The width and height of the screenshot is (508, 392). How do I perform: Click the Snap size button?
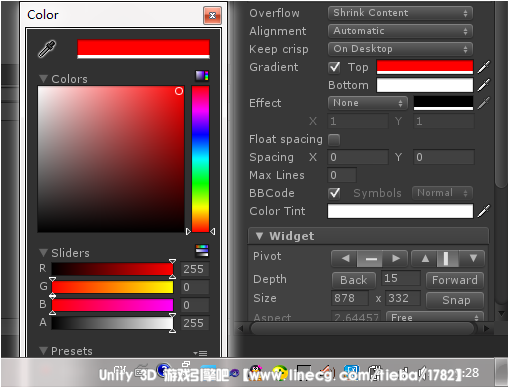click(455, 300)
